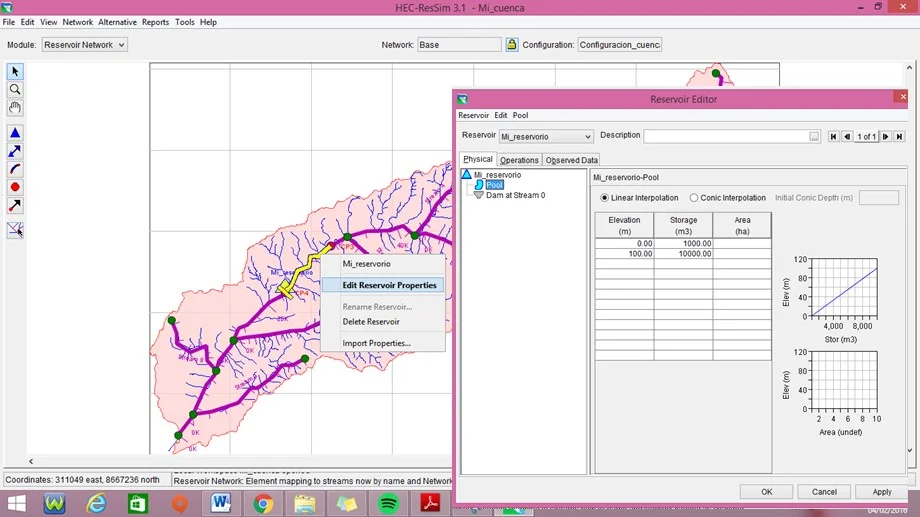Switch to the Operations tab

519,160
